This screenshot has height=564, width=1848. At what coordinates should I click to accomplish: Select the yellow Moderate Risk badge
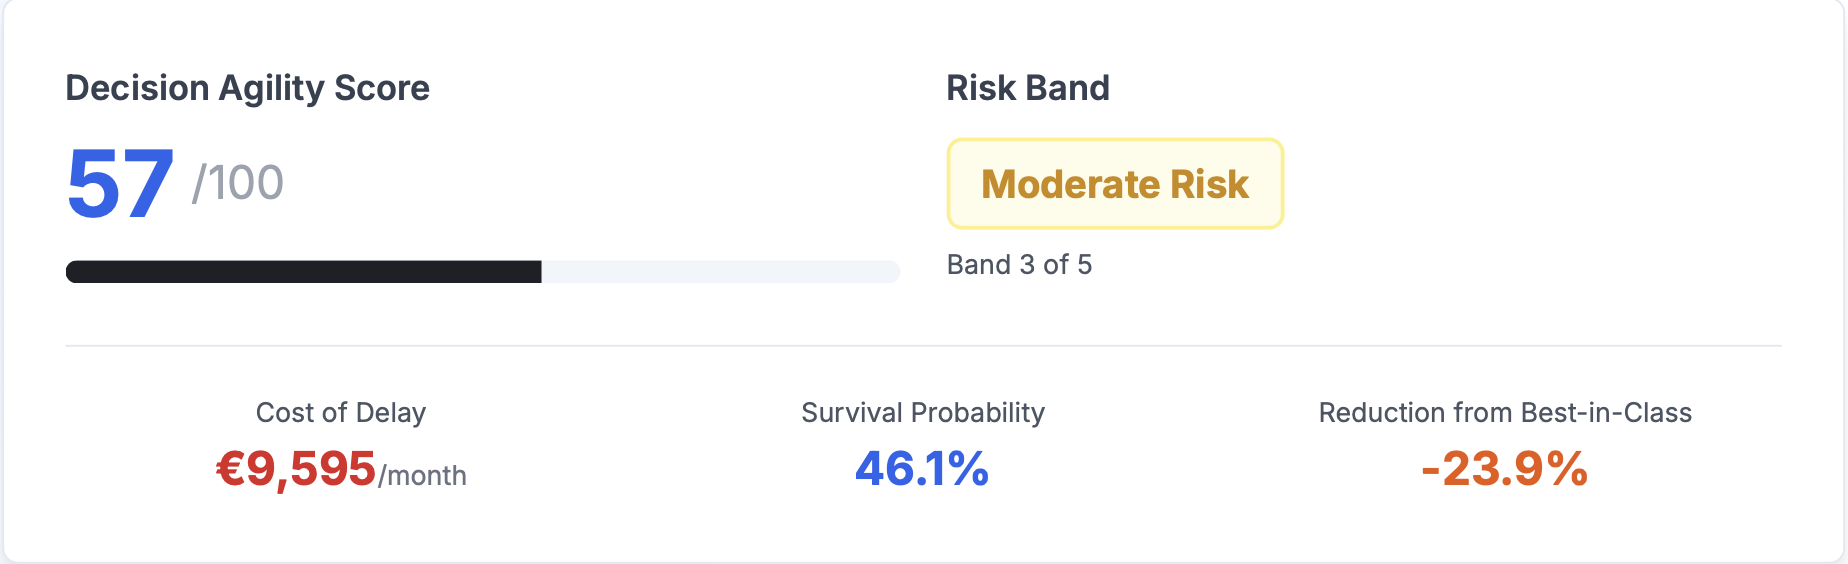pos(1114,184)
